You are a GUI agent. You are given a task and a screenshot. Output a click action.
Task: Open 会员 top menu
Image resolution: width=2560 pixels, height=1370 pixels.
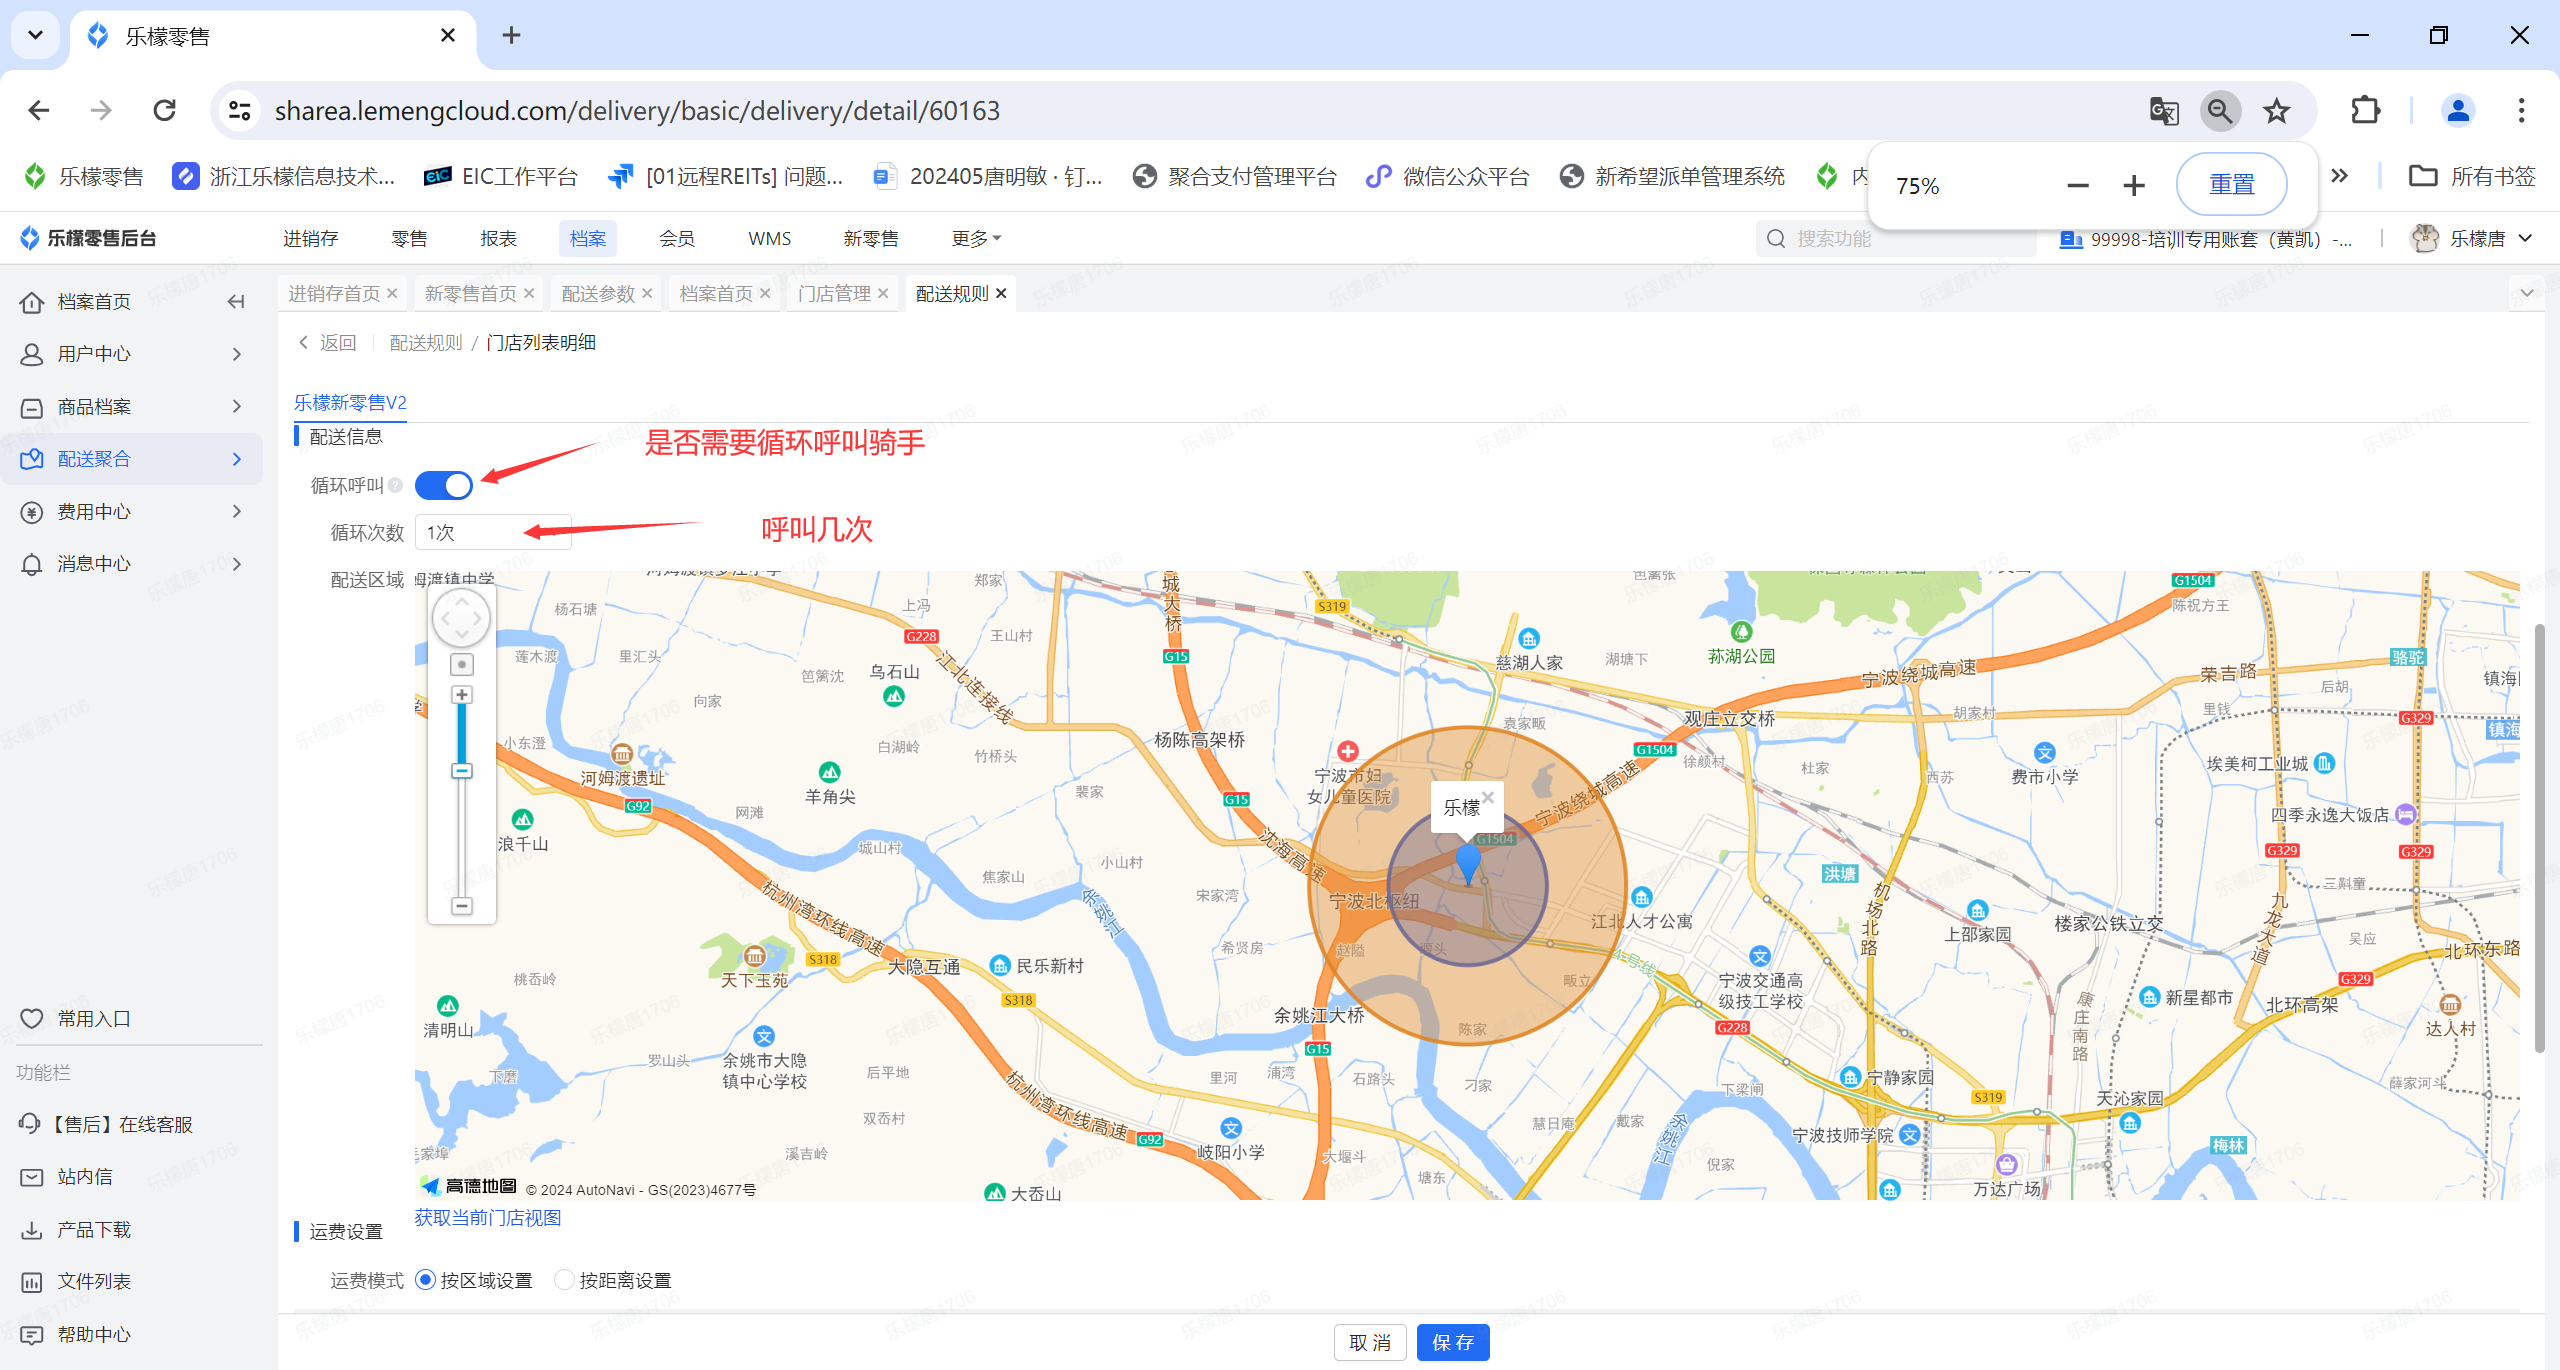[677, 238]
